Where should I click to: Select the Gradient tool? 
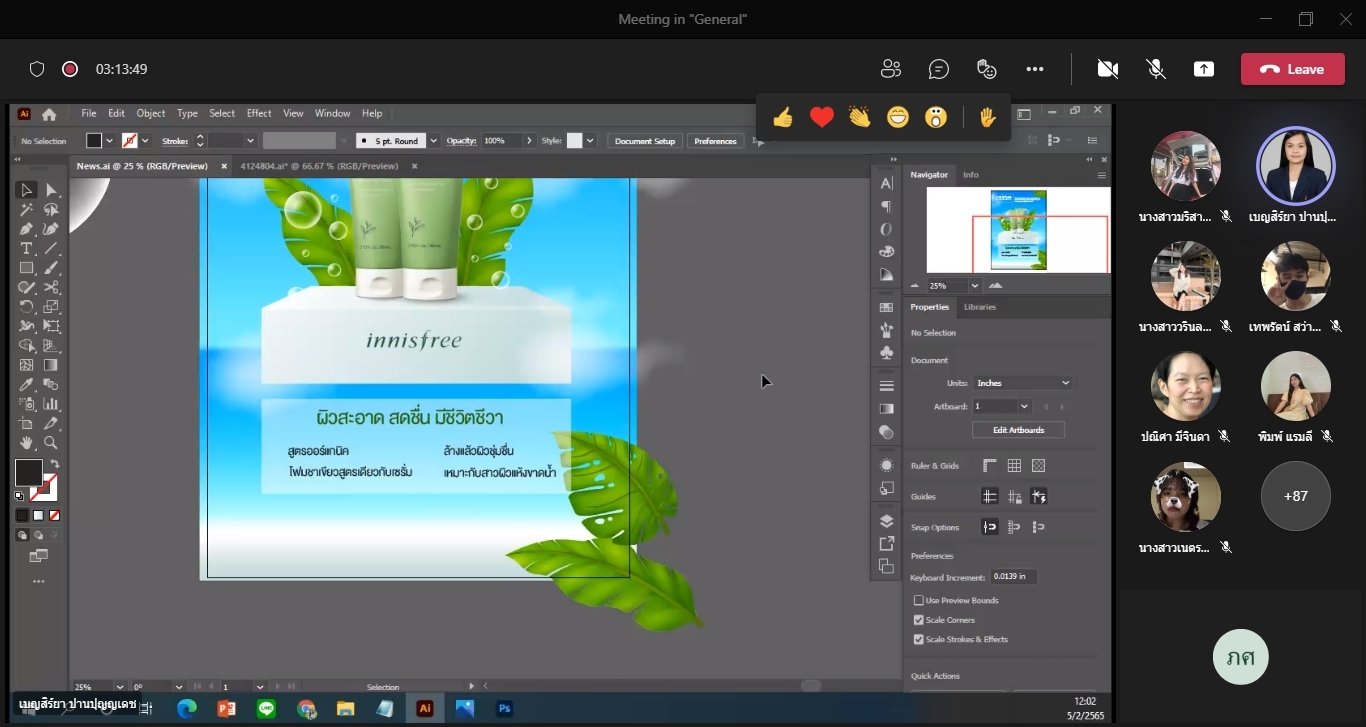coord(51,365)
